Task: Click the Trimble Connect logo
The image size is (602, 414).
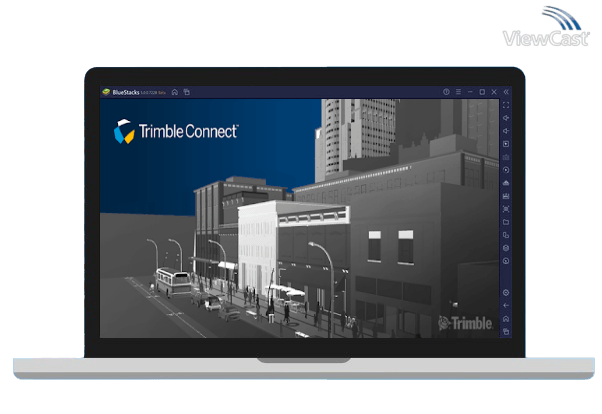Action: [x=176, y=131]
